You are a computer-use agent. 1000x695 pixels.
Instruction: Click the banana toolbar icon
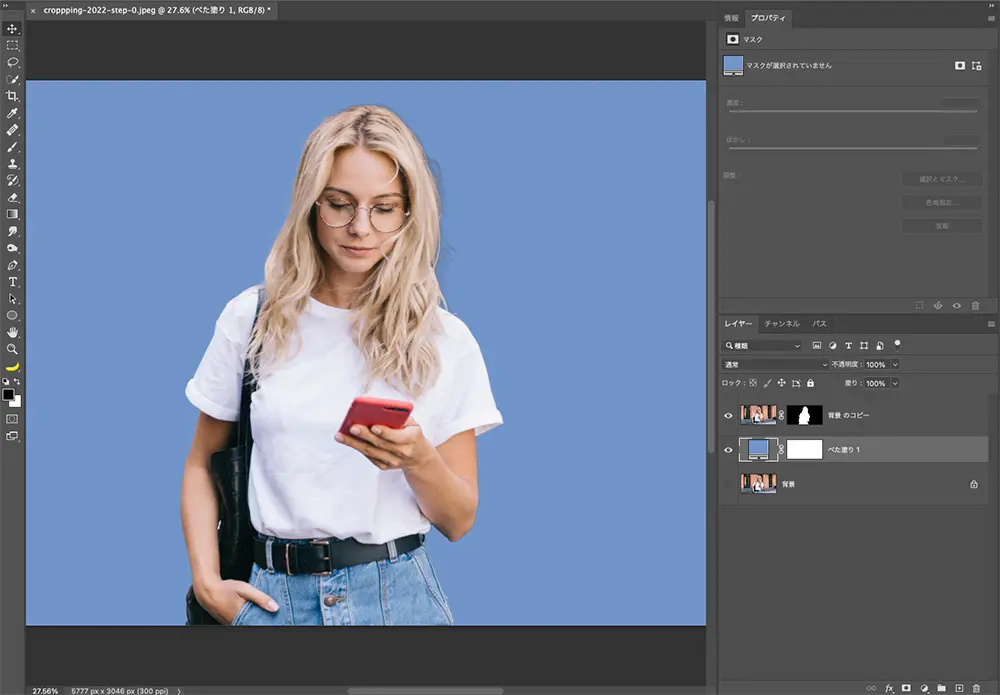12,367
